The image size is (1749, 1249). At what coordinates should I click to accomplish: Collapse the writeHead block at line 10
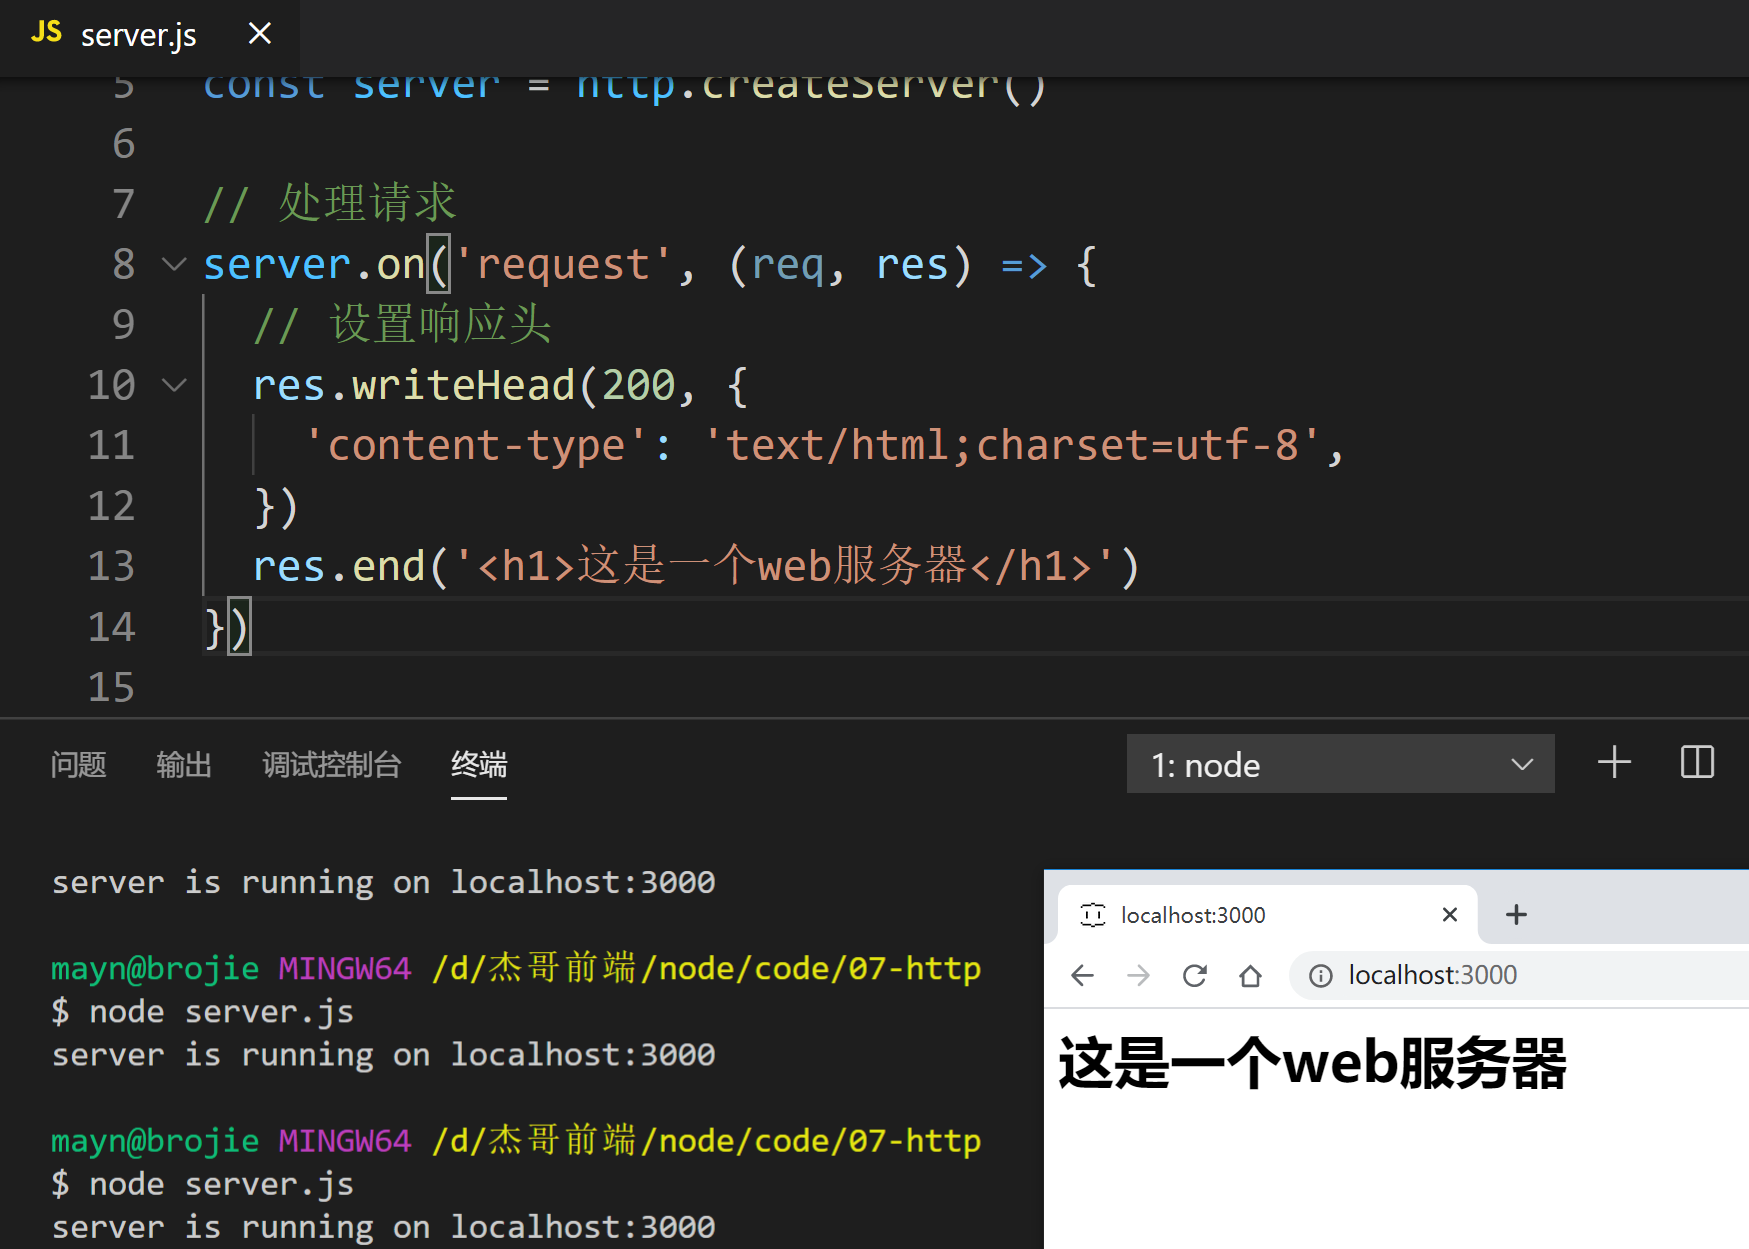click(x=174, y=385)
